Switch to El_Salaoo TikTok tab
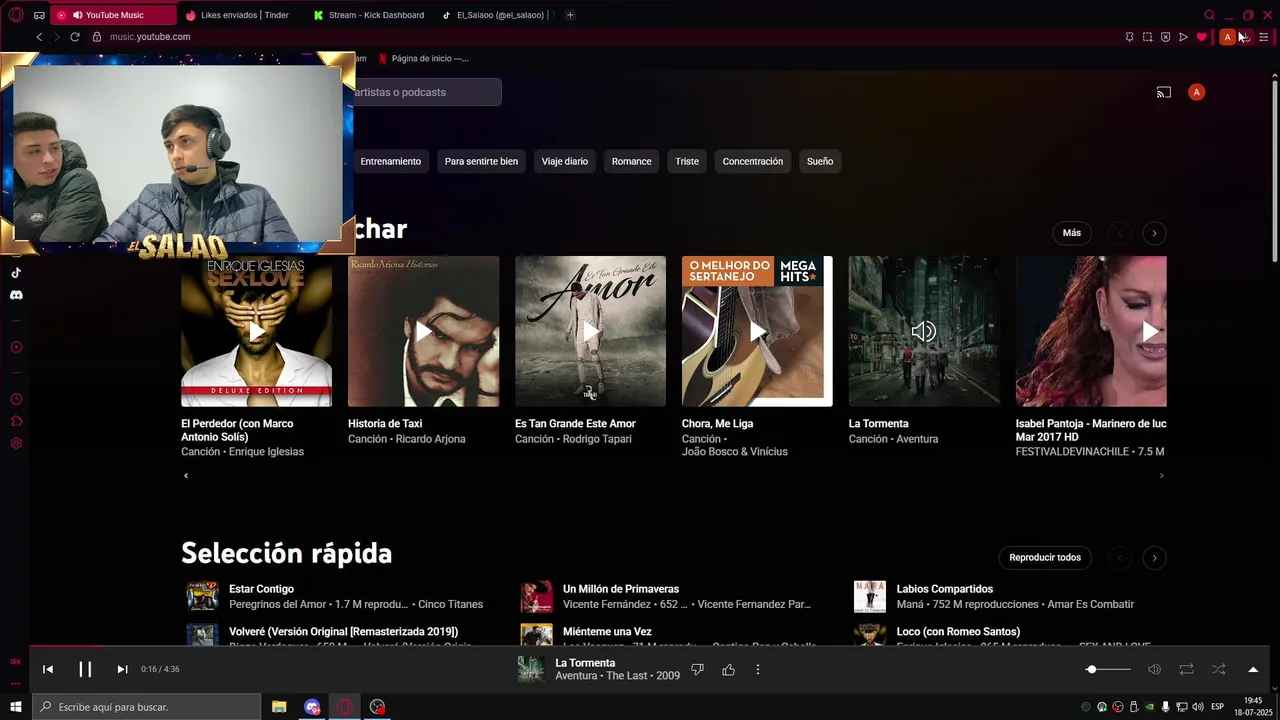Viewport: 1280px width, 720px height. pos(497,15)
